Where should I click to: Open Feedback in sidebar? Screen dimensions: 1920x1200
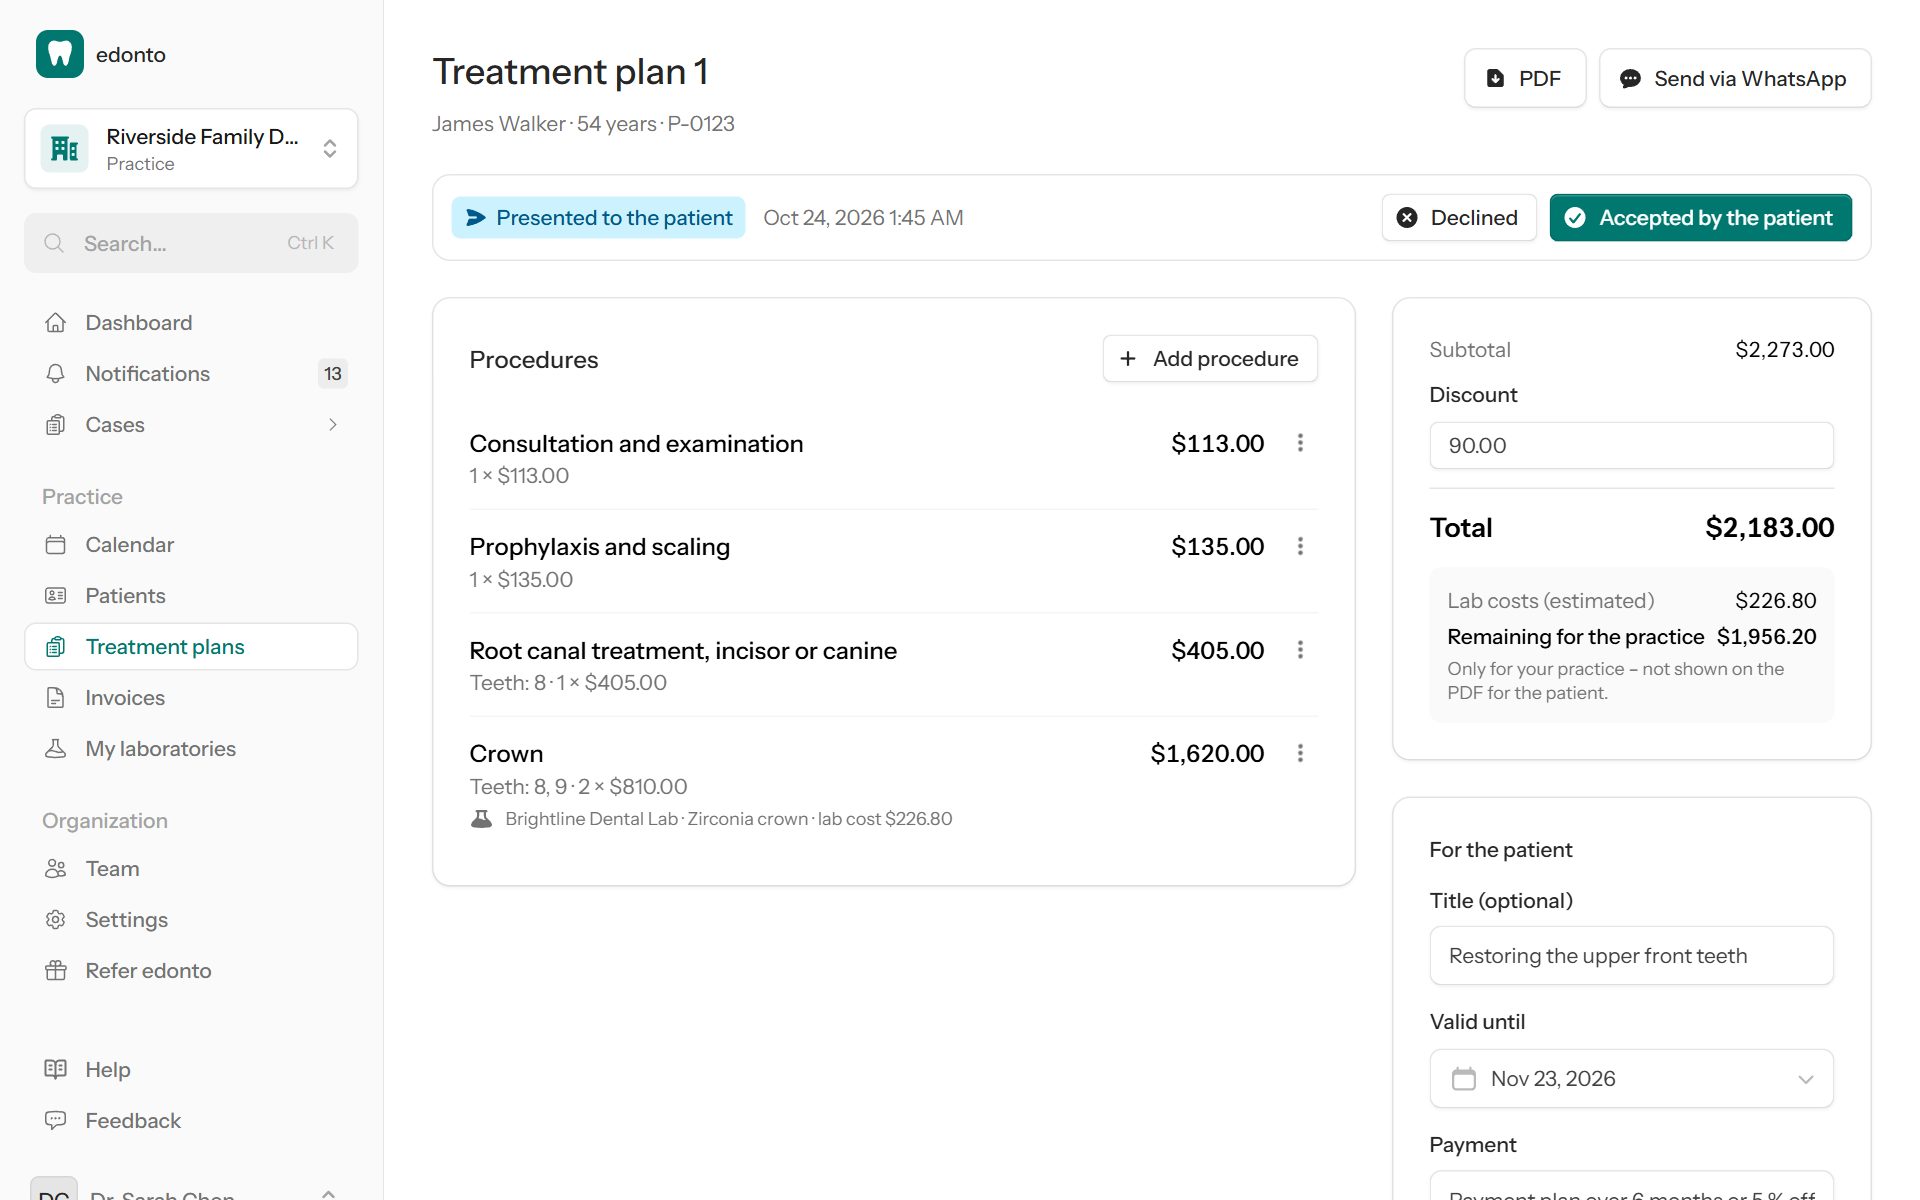click(x=191, y=1120)
